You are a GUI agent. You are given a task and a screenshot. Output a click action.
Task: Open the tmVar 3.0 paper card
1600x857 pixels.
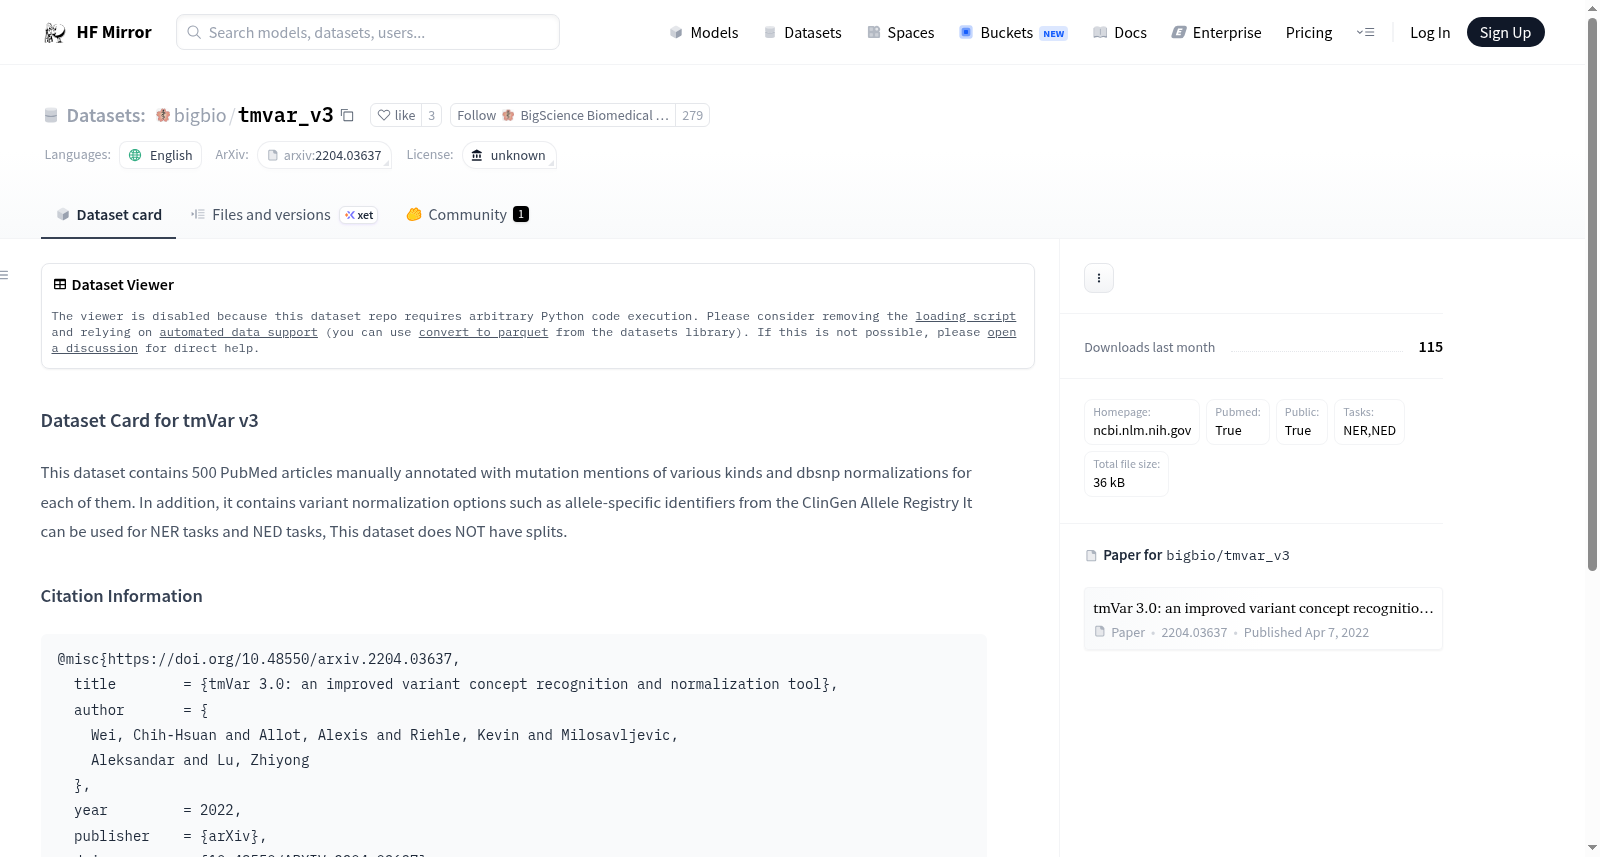(1263, 619)
